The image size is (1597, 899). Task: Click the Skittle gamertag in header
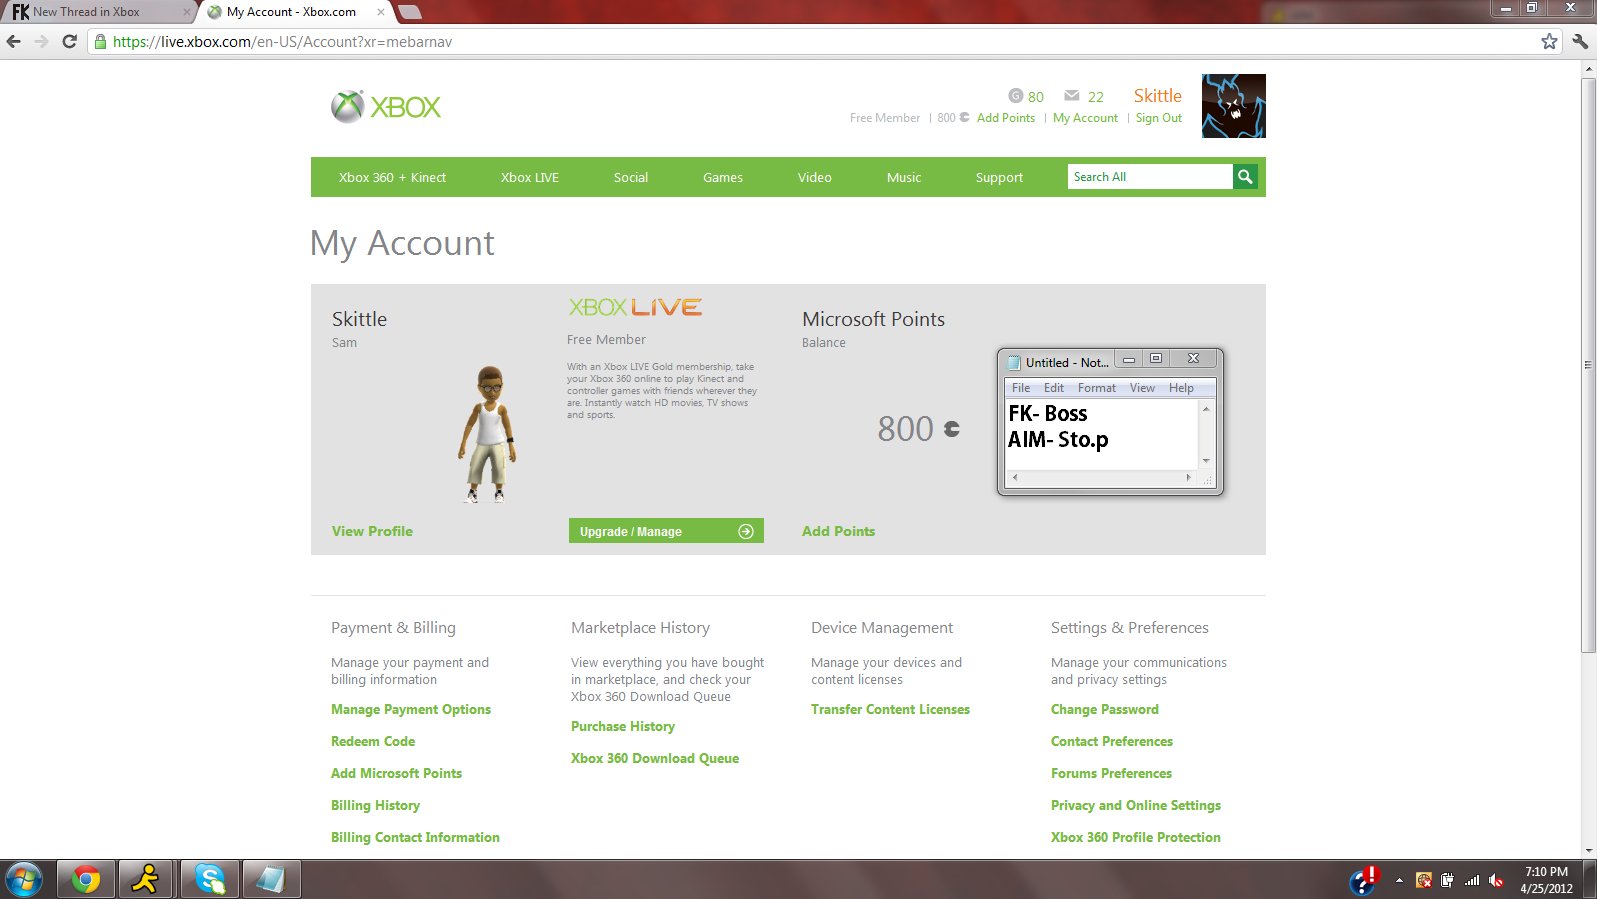[1158, 96]
